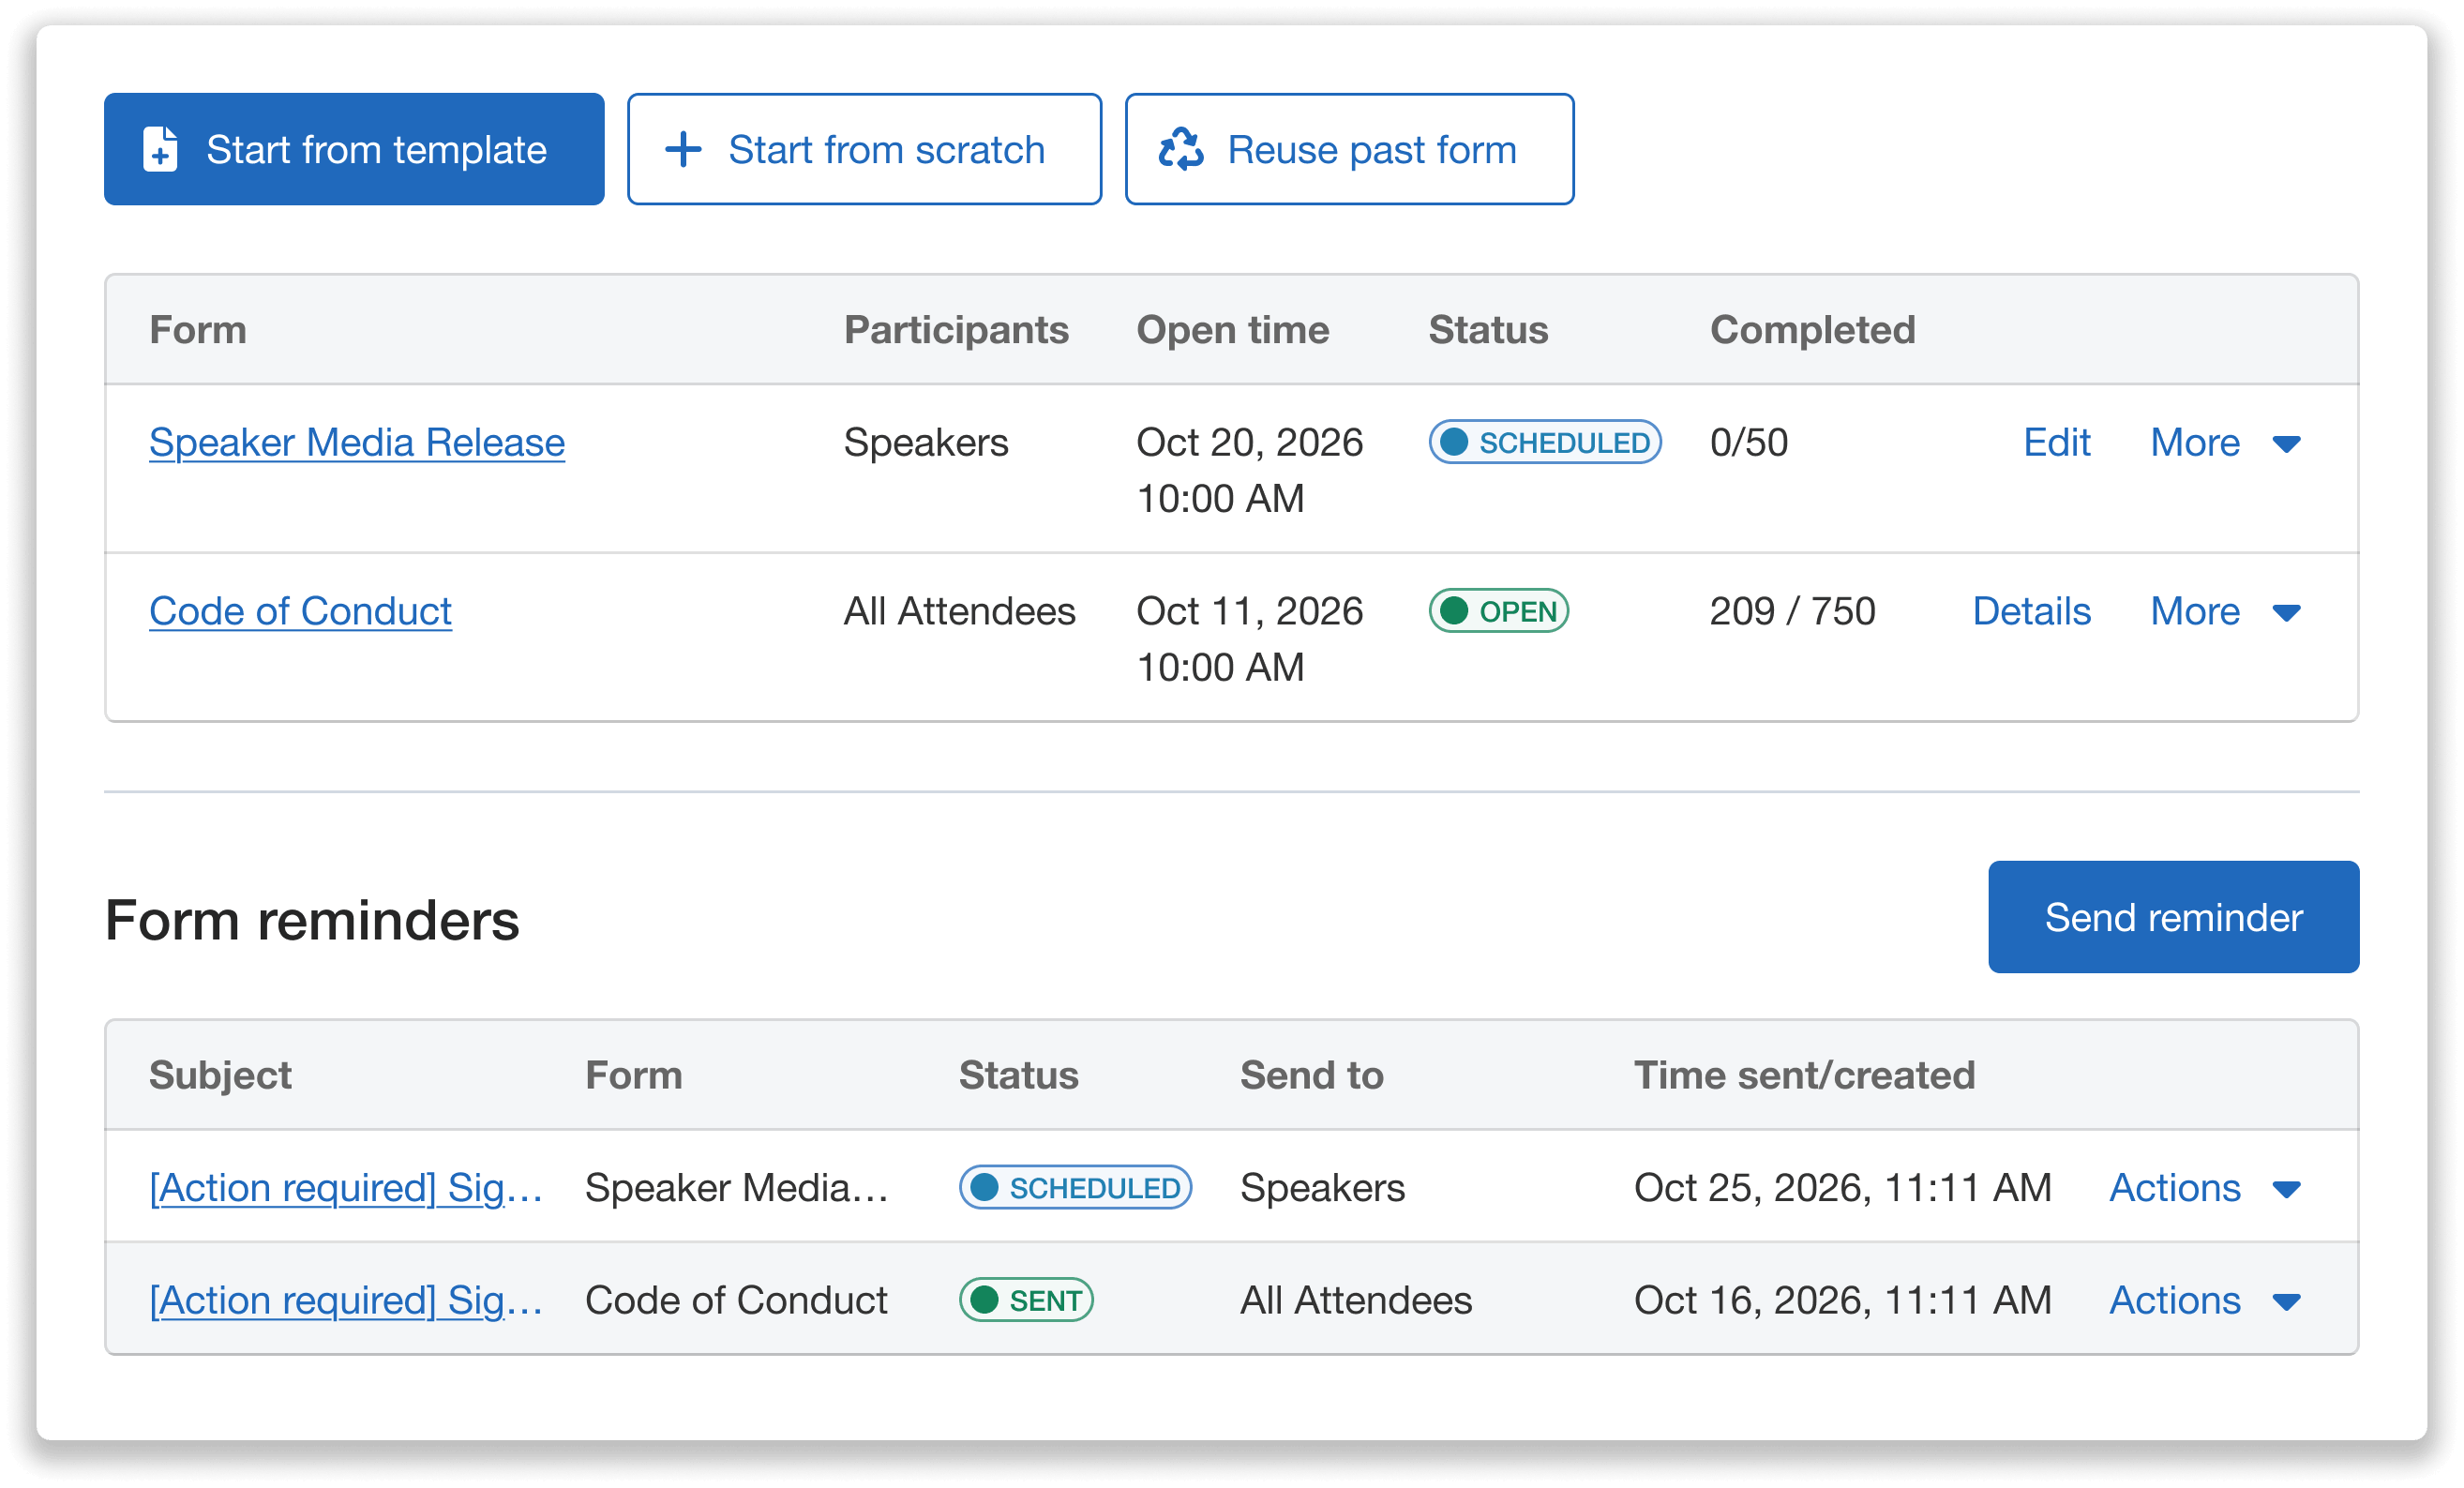Click the Send reminder button

coord(2173,917)
